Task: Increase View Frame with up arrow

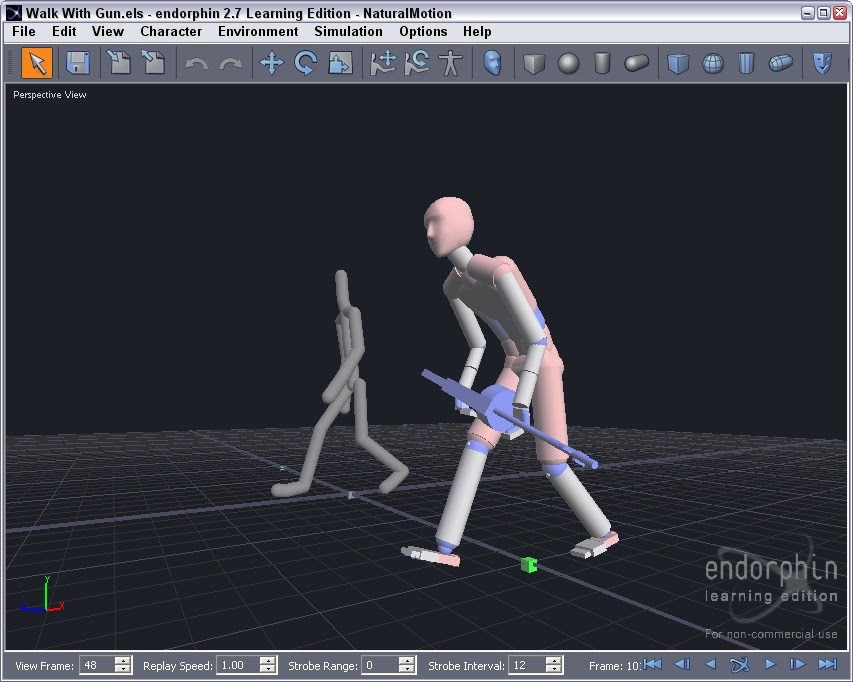Action: [123, 660]
